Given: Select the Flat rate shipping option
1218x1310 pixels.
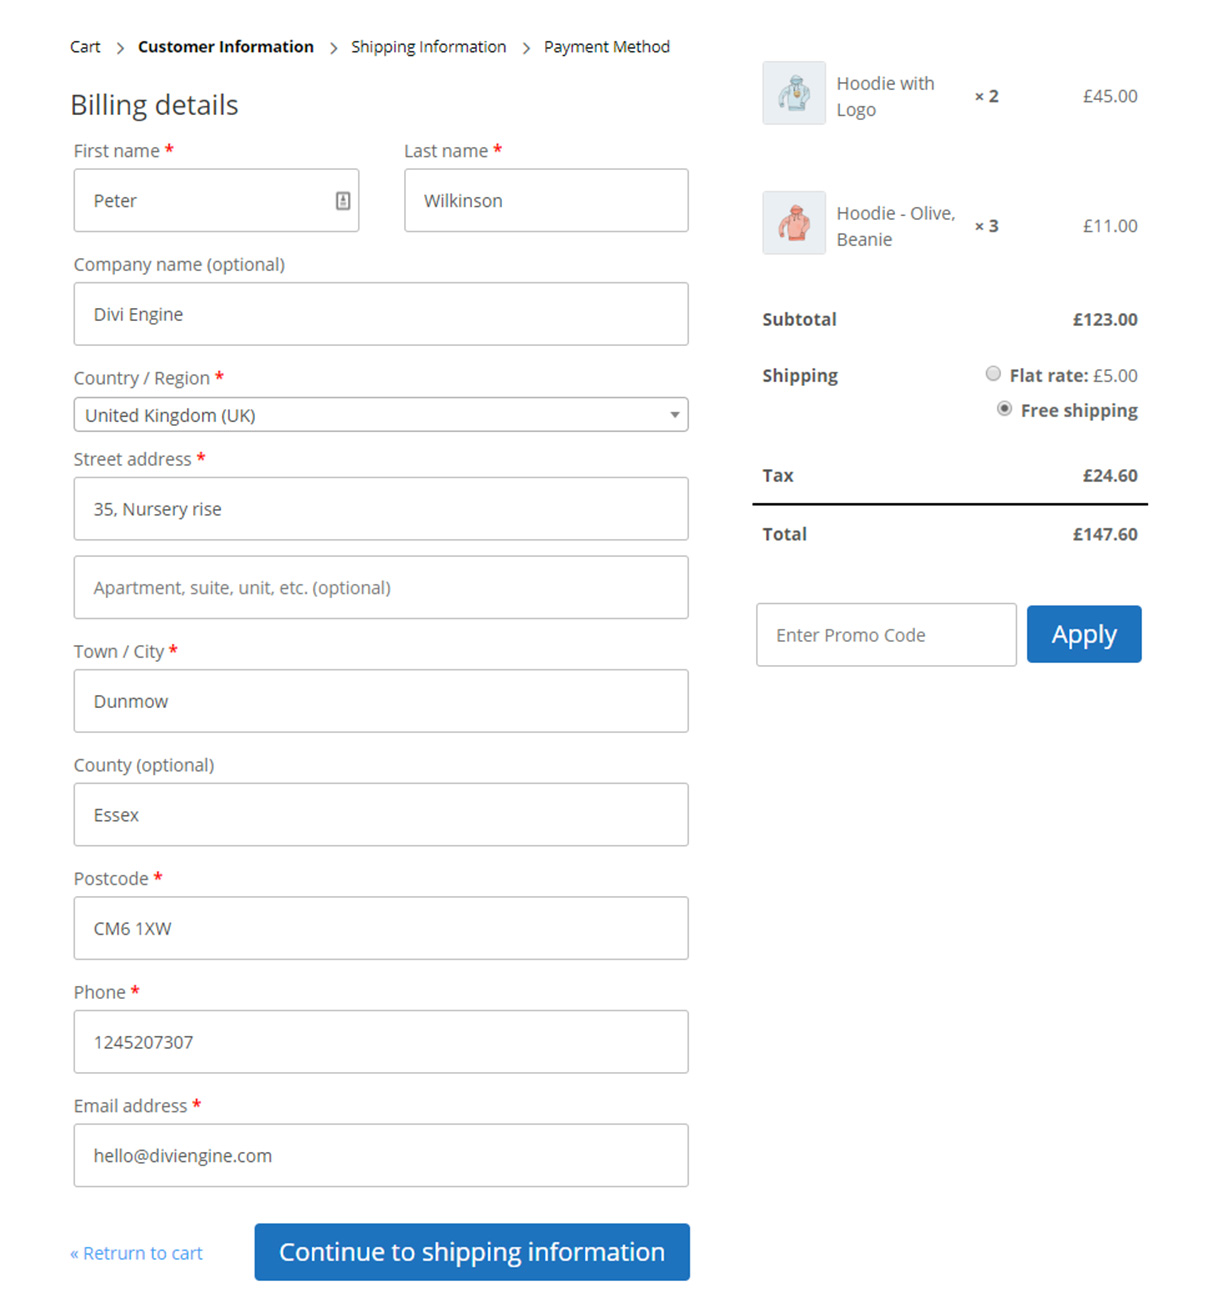Looking at the screenshot, I should point(993,374).
